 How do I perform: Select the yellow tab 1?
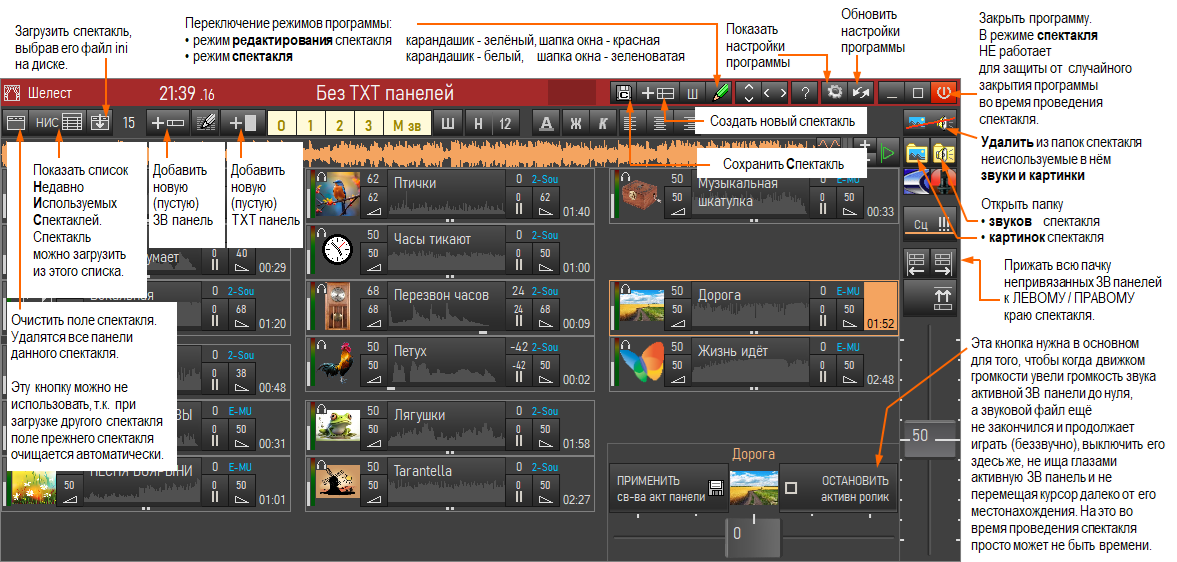[x=310, y=124]
